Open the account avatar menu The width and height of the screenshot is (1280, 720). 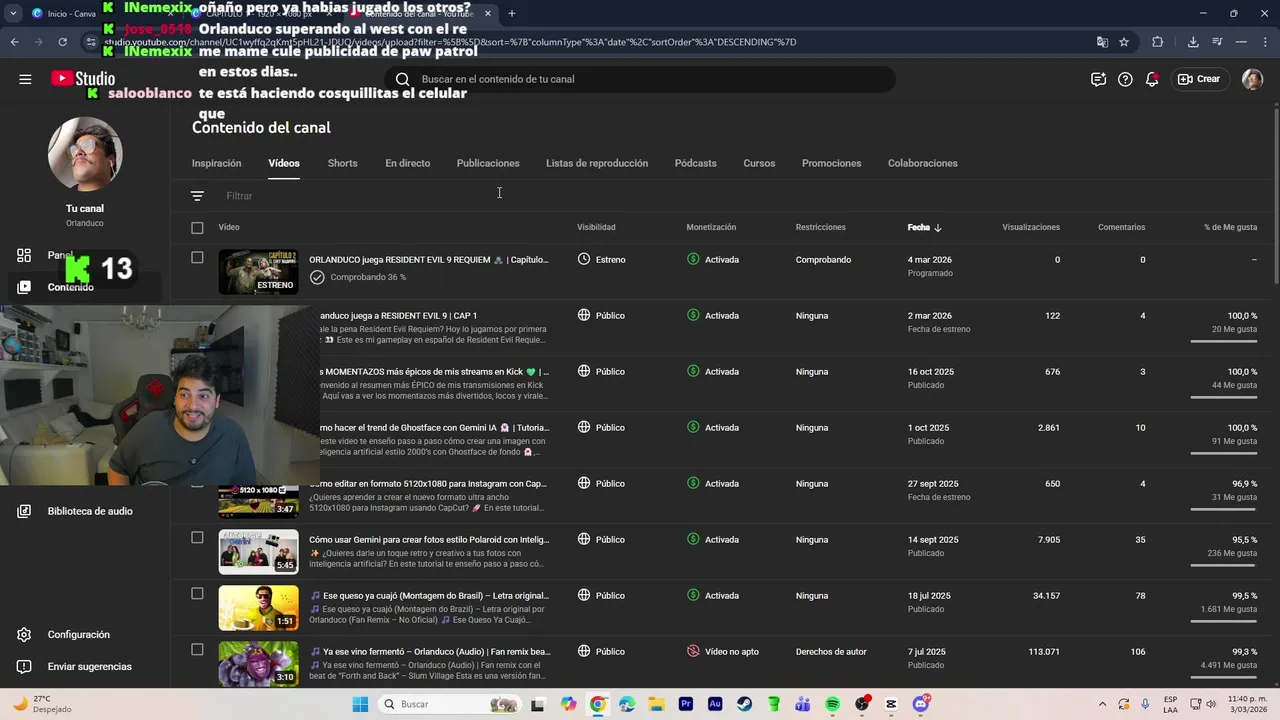coord(1252,79)
